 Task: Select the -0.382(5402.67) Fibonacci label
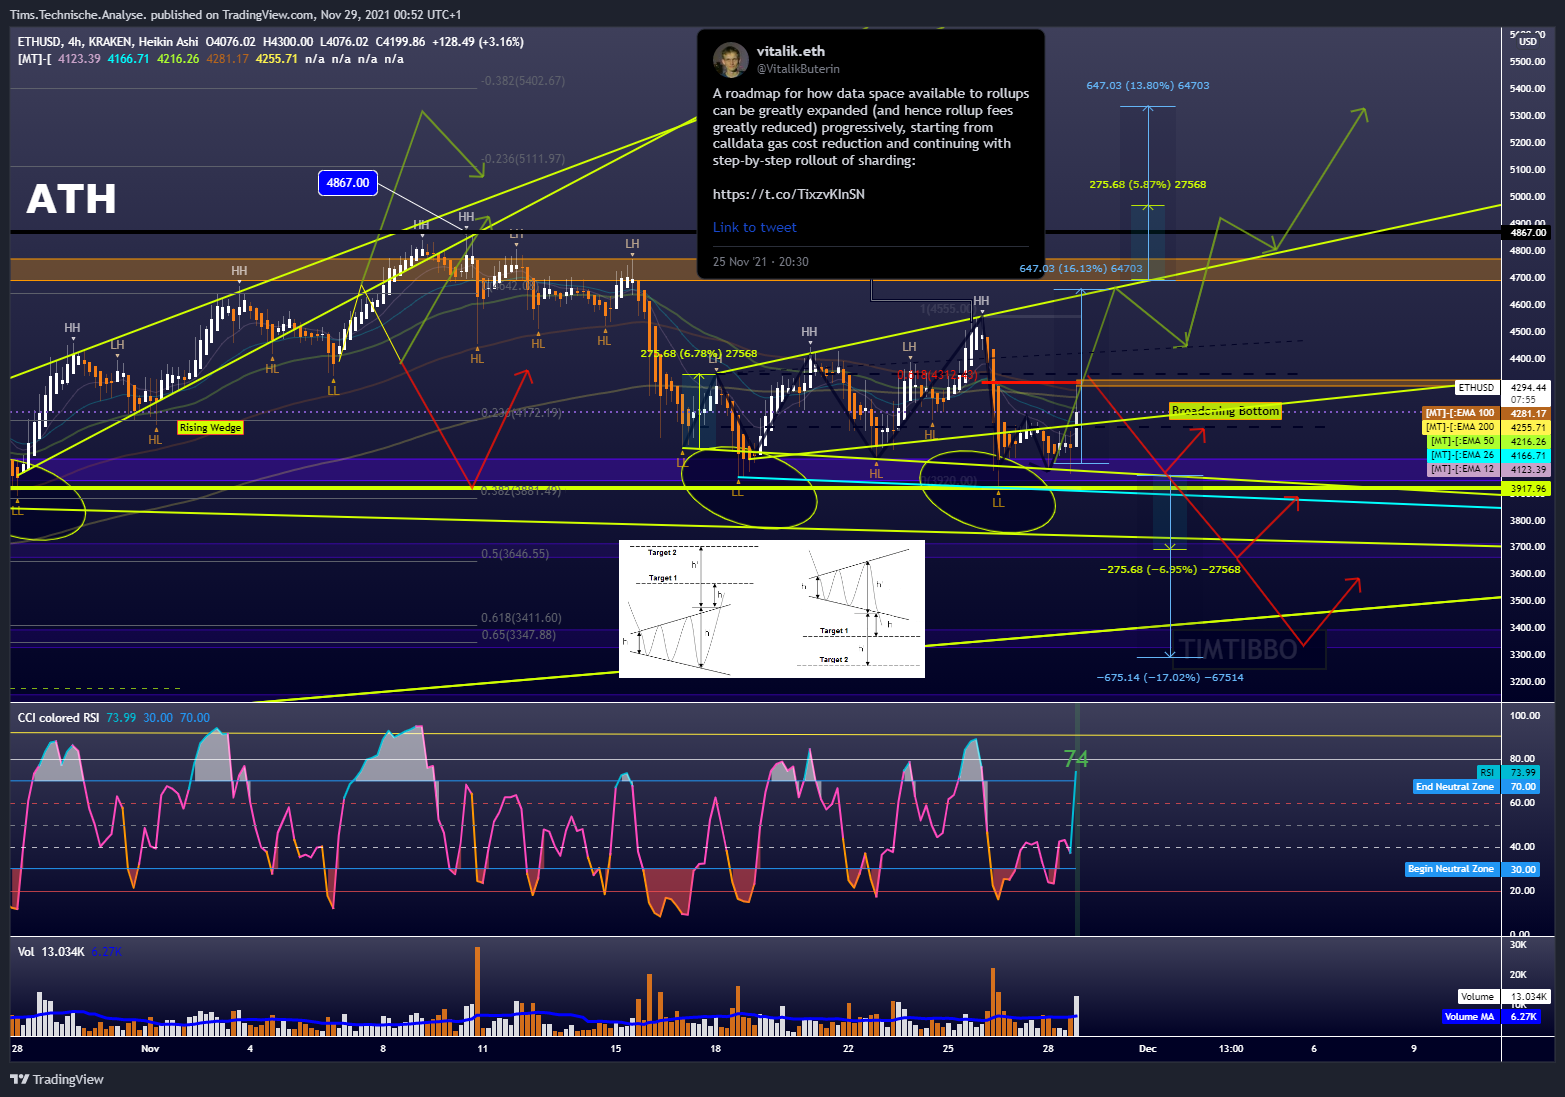coord(523,81)
